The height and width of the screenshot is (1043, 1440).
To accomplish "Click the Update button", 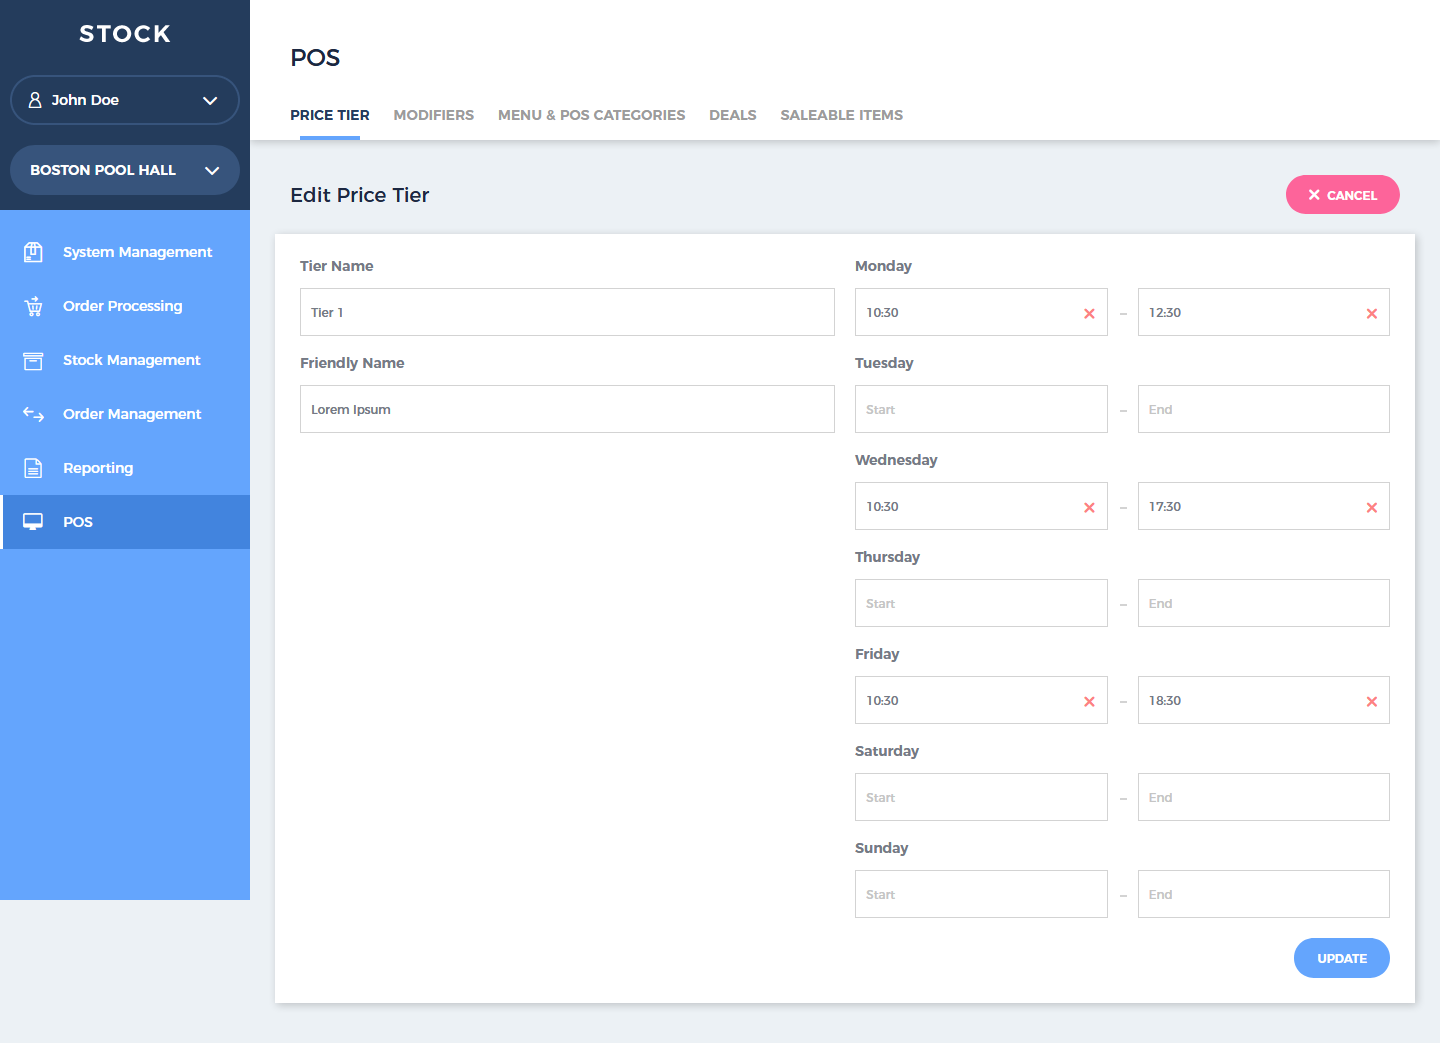I will (x=1341, y=958).
